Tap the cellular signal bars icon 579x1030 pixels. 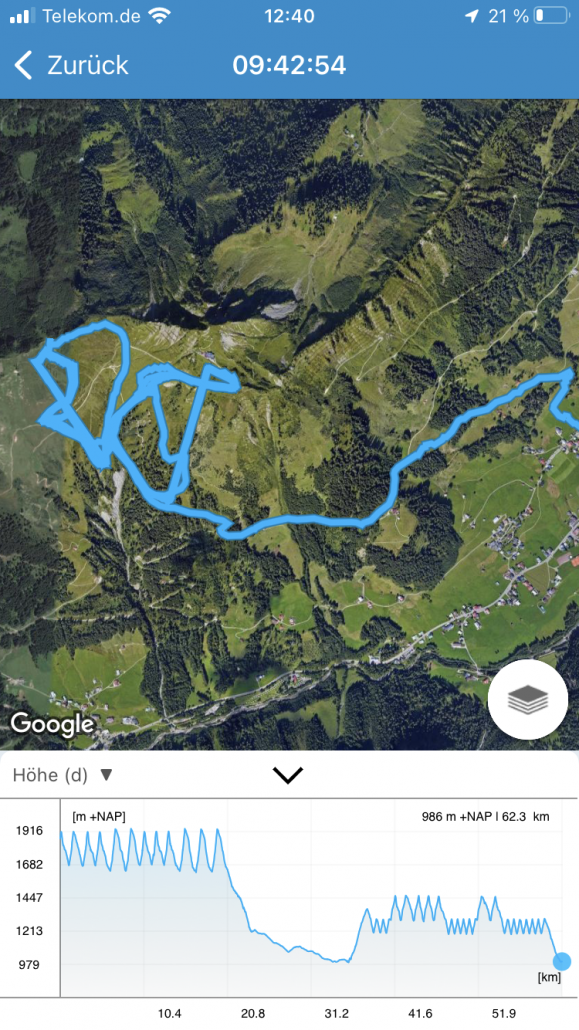pos(22,16)
